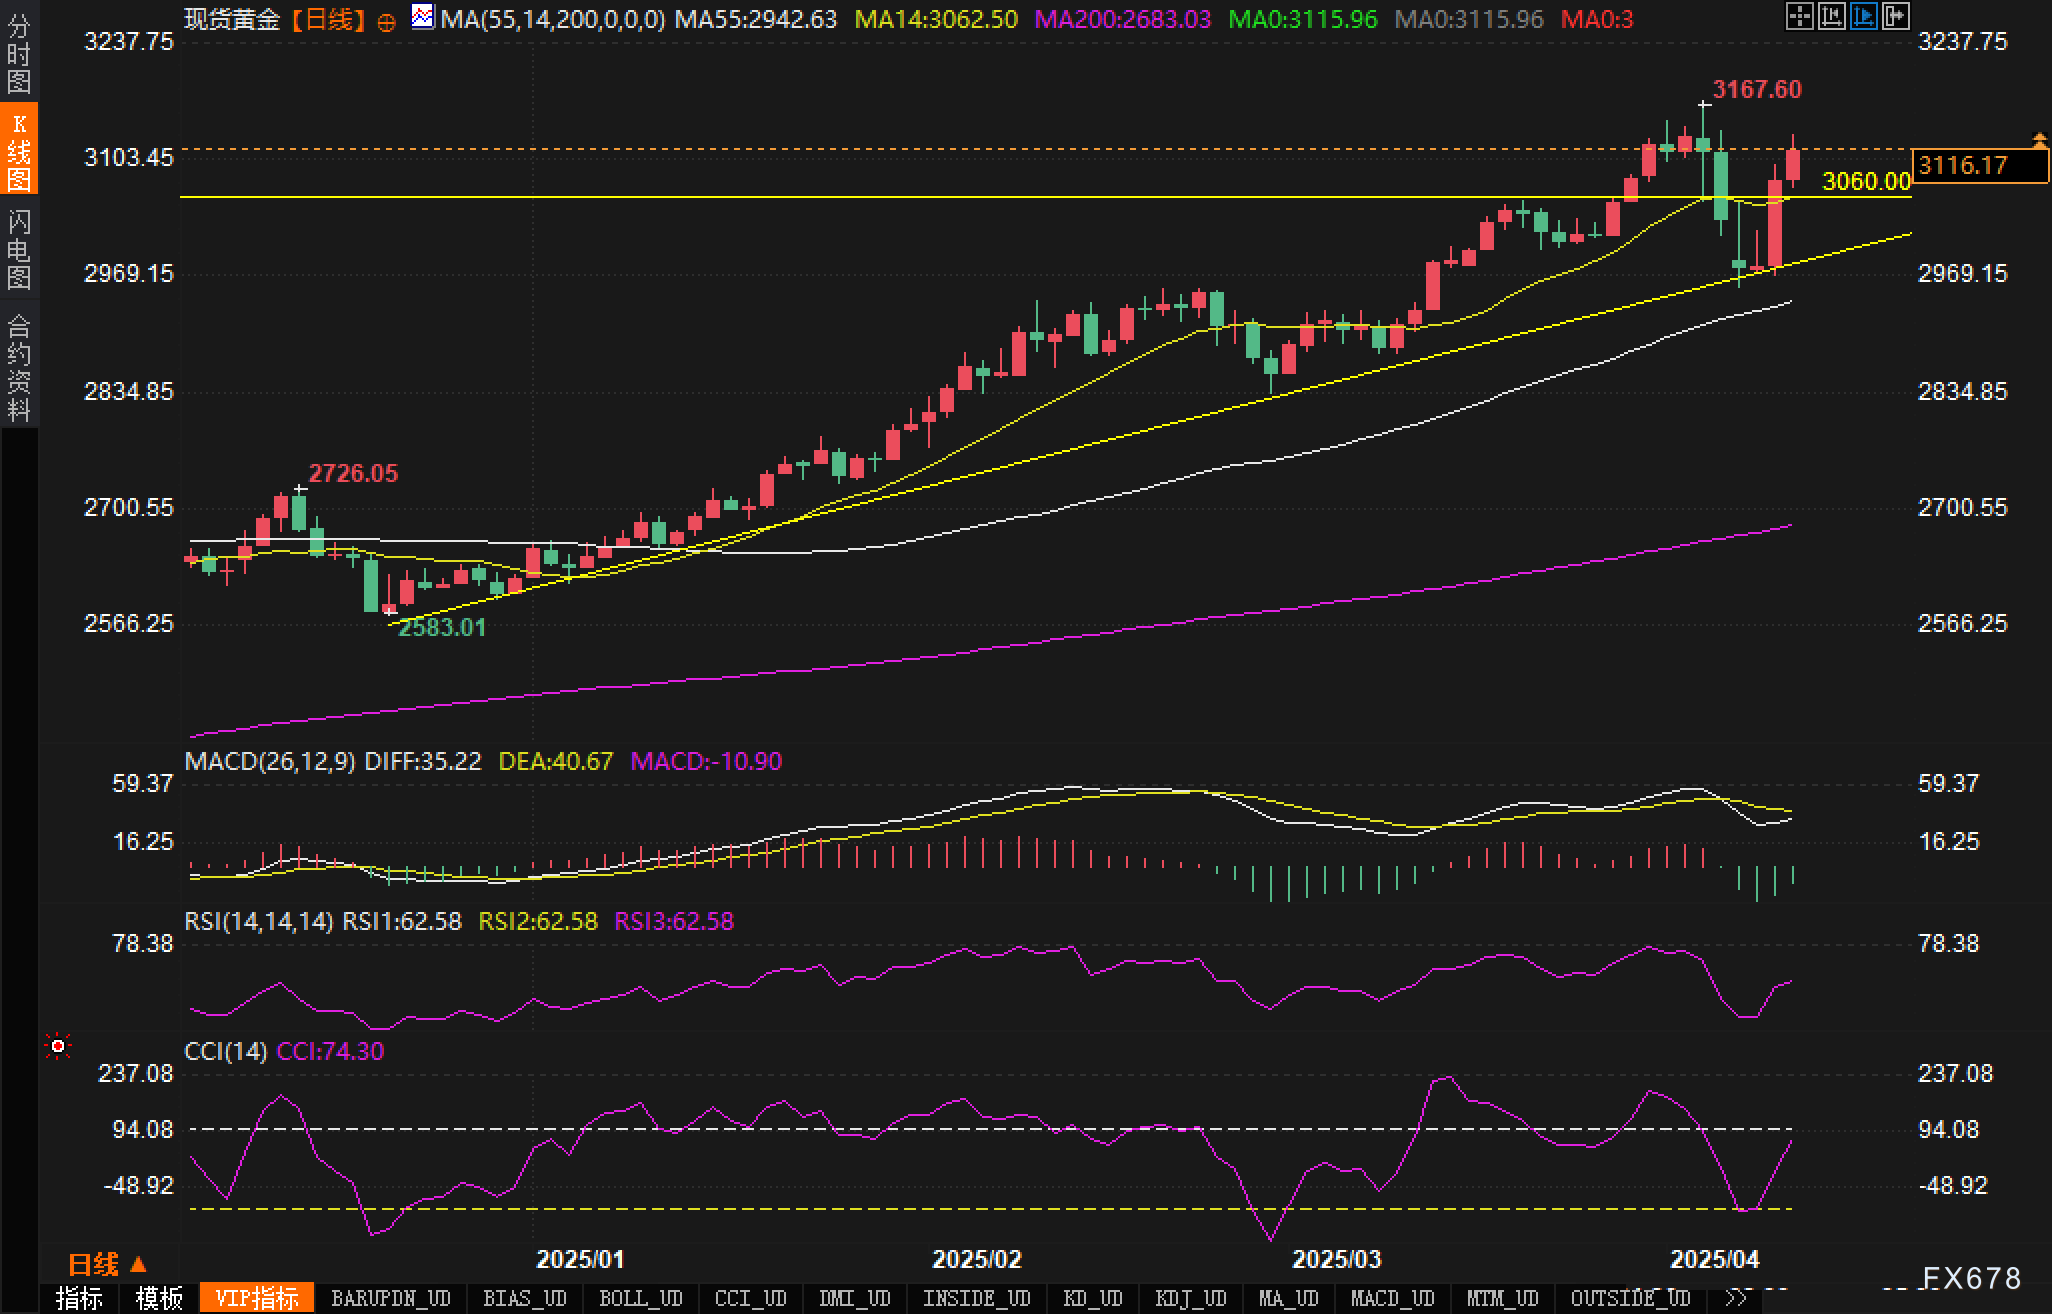Viewport: 2052px width, 1314px height.
Task: Select the VIP指标 tab
Action: pyautogui.click(x=257, y=1298)
